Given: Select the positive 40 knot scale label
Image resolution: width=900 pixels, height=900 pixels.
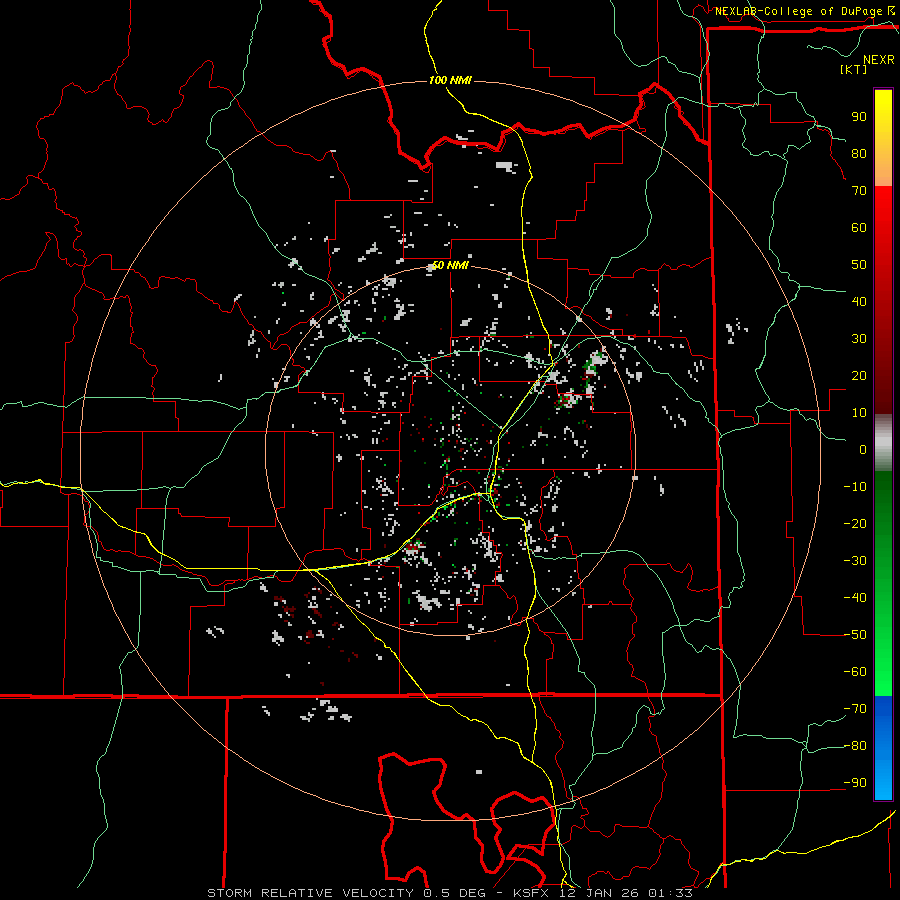Looking at the screenshot, I should coord(859,302).
